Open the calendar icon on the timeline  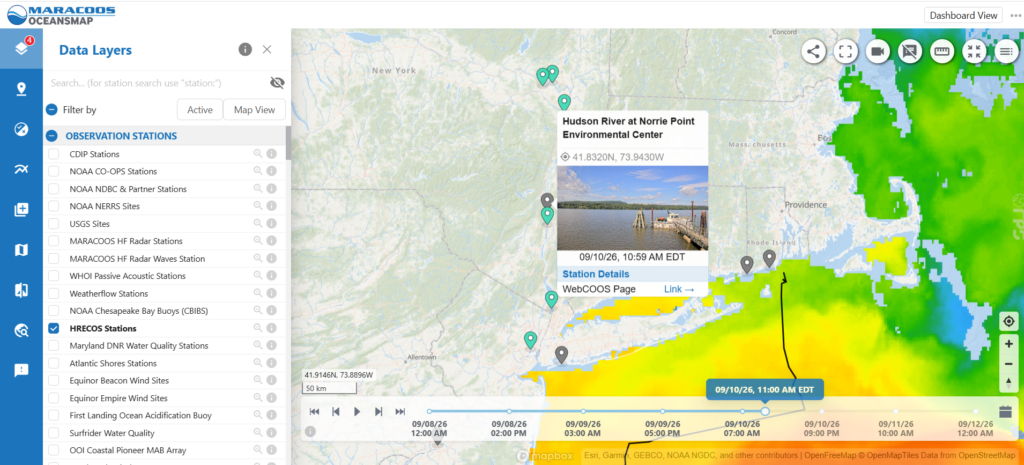pyautogui.click(x=1006, y=412)
